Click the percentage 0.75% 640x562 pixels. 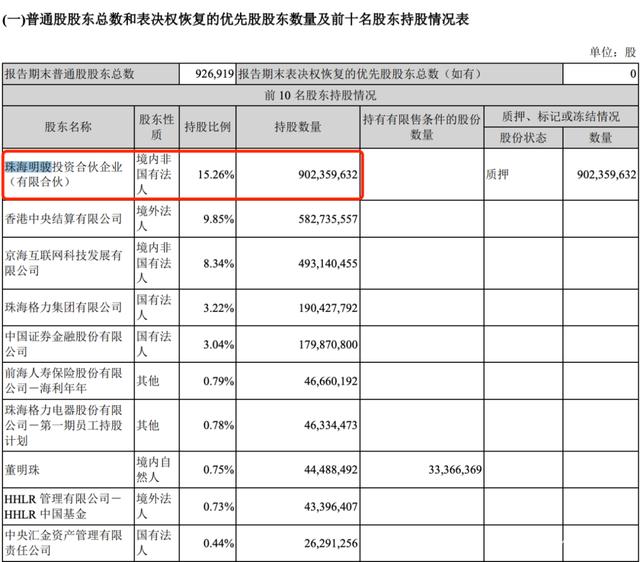point(219,470)
